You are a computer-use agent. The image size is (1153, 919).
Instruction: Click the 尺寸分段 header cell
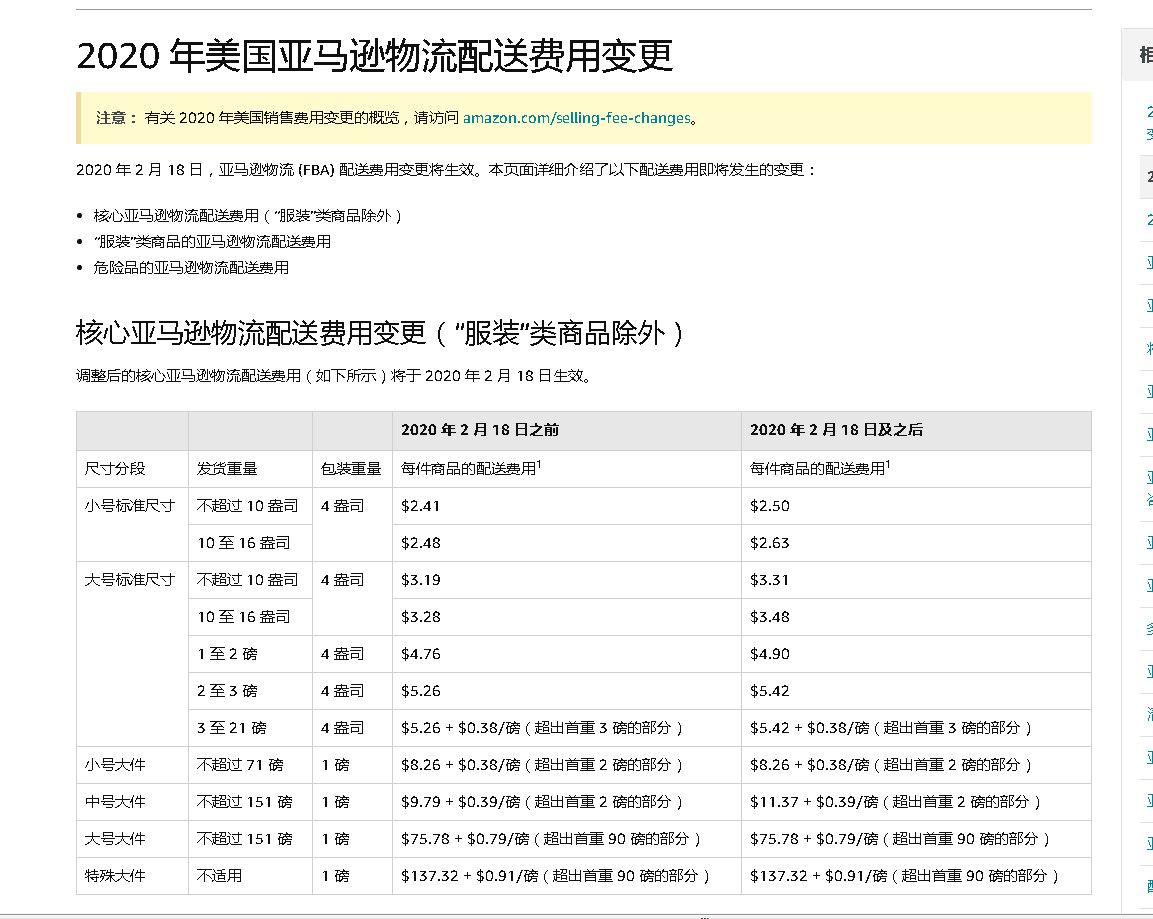coord(115,468)
